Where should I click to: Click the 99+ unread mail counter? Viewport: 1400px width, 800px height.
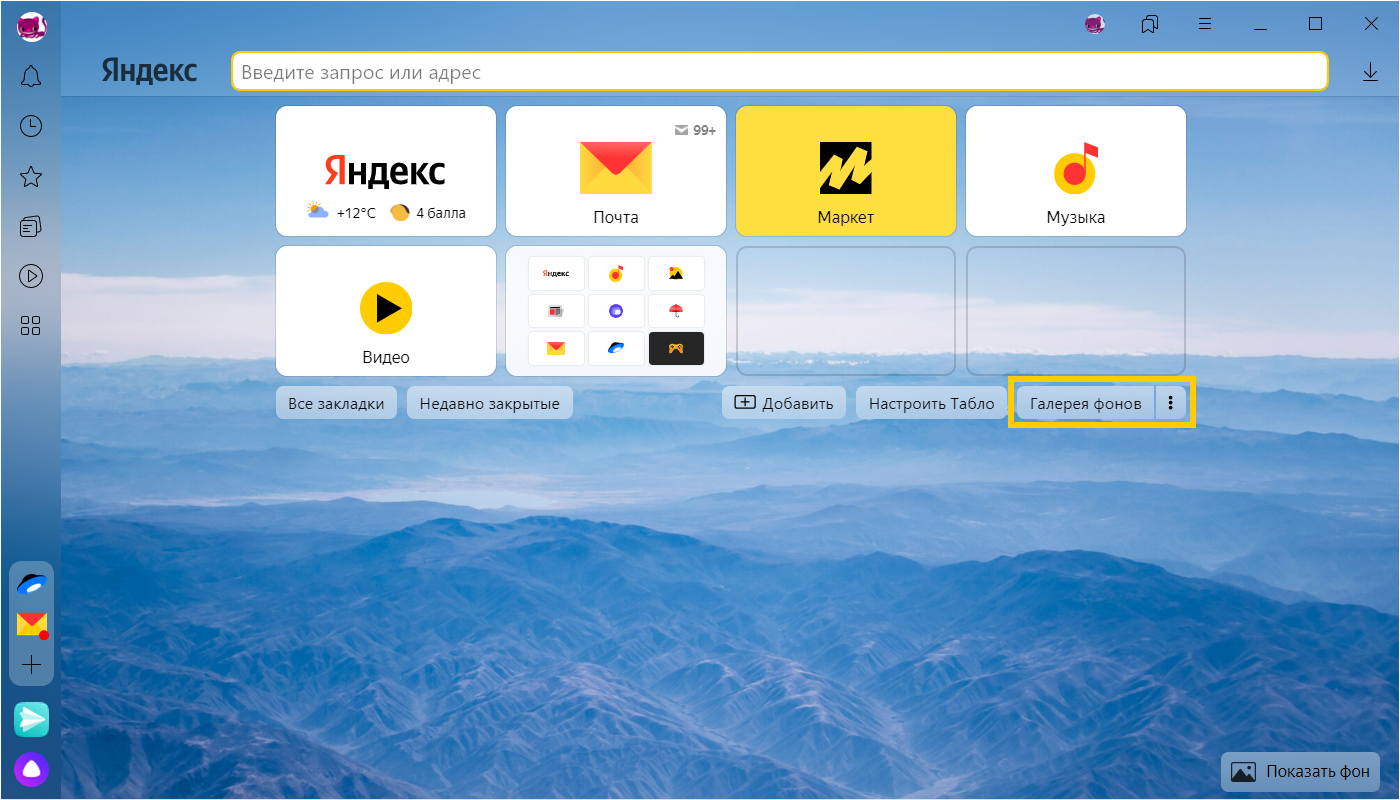(x=695, y=130)
